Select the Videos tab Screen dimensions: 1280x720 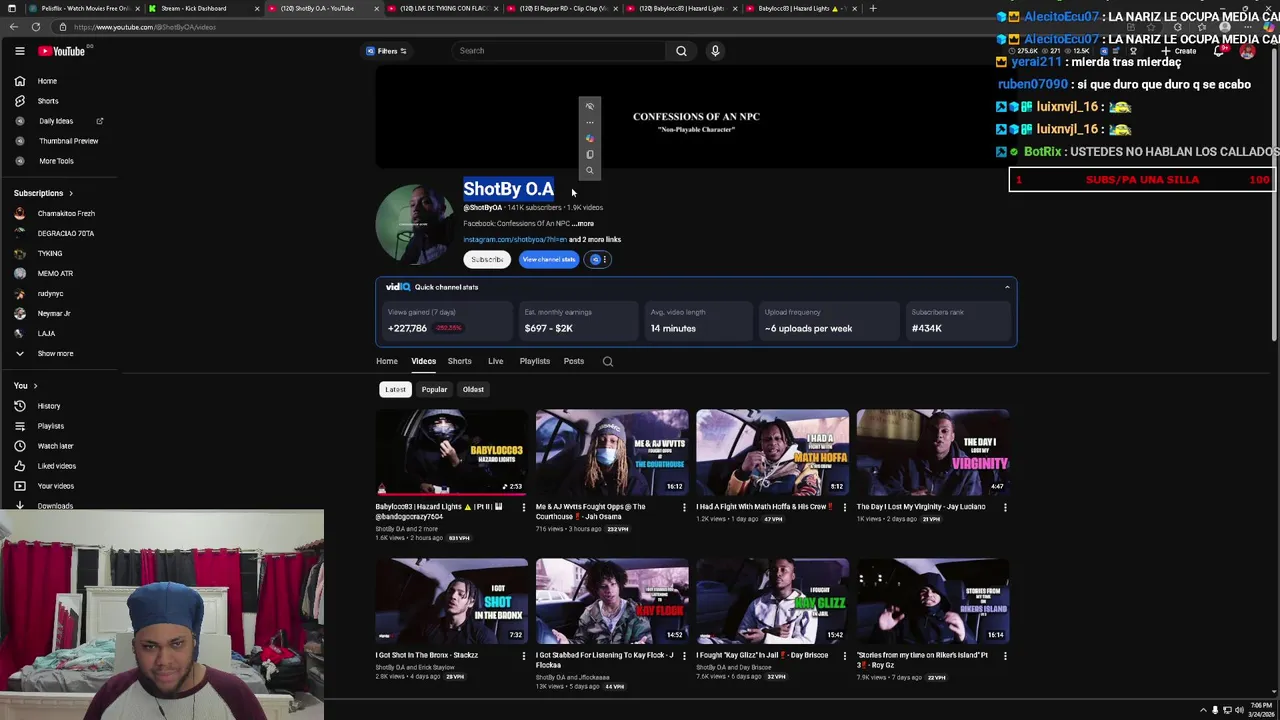click(x=423, y=361)
